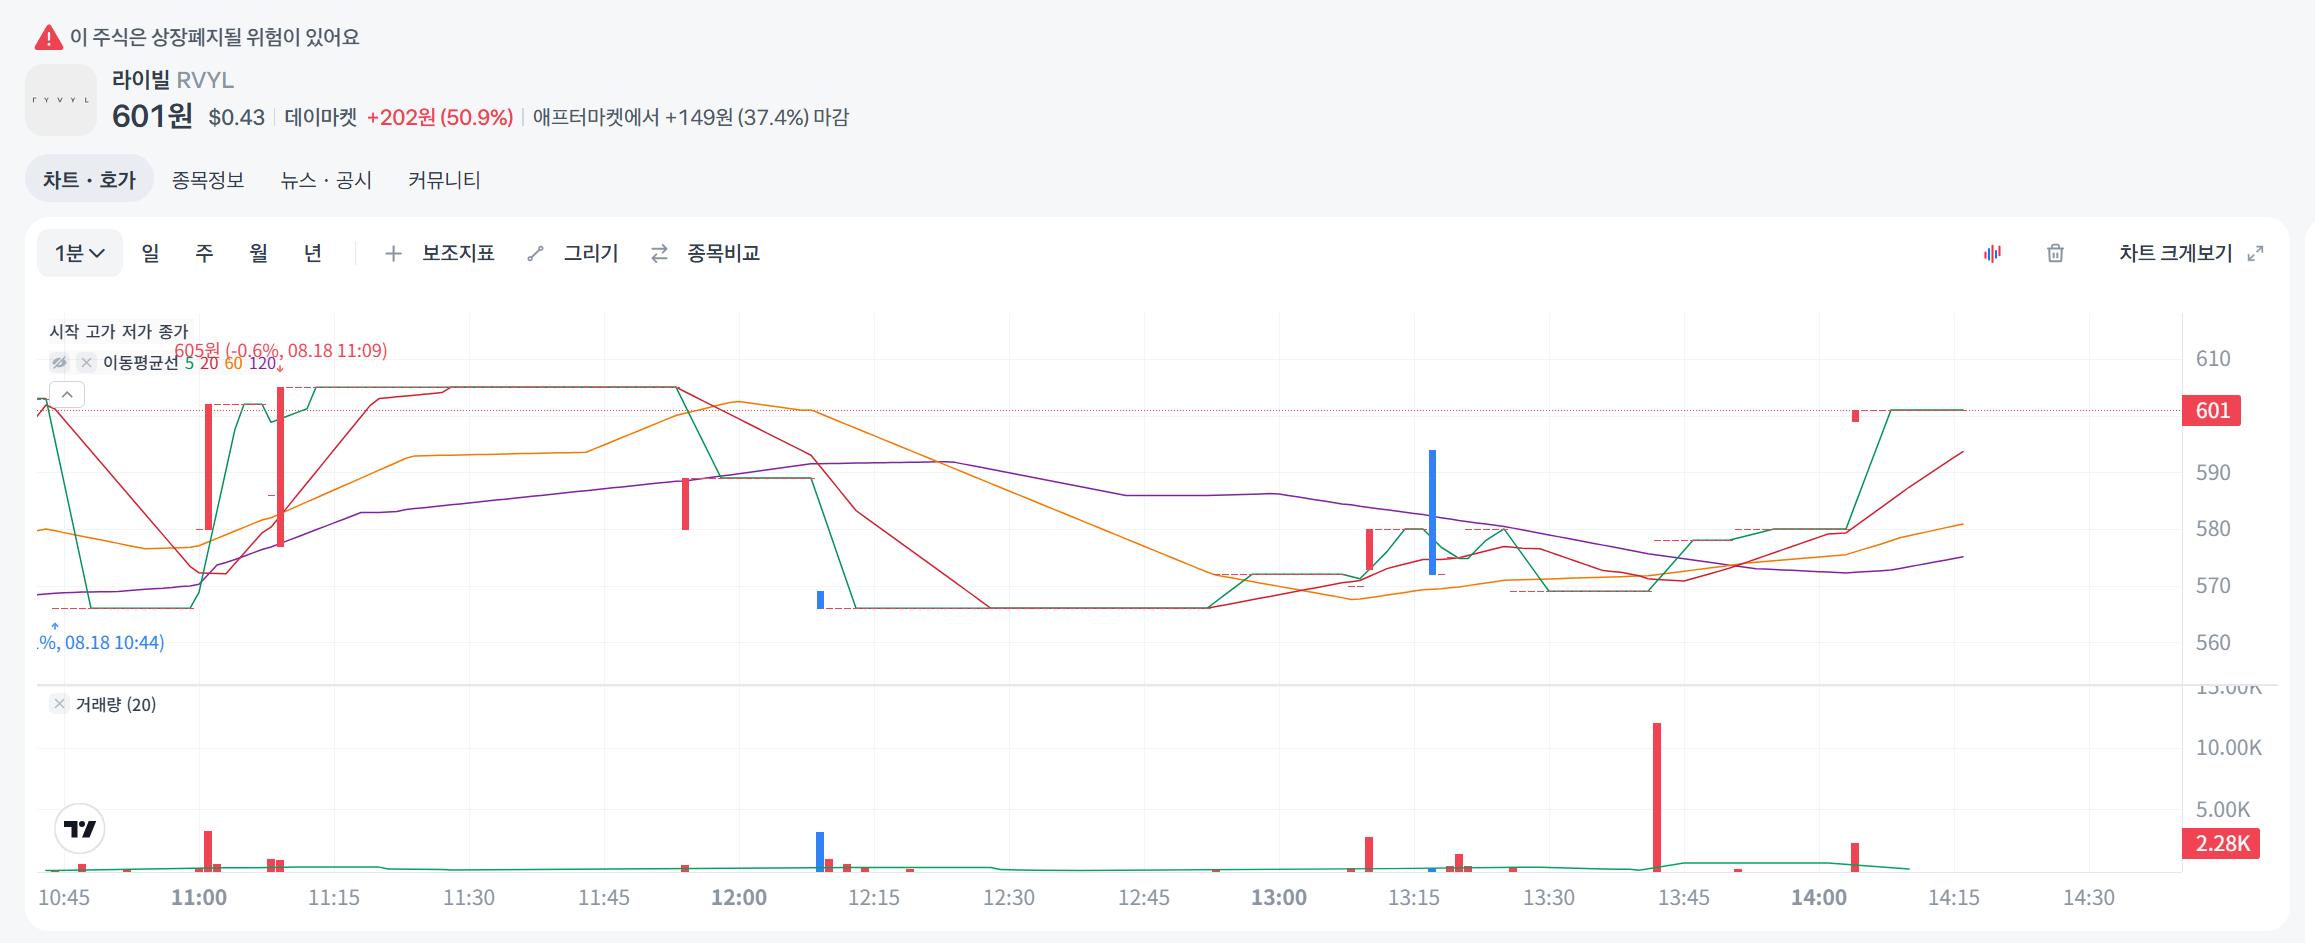Click the 라이빌 RVYL stock name
The image size is (2315, 943).
tap(173, 80)
